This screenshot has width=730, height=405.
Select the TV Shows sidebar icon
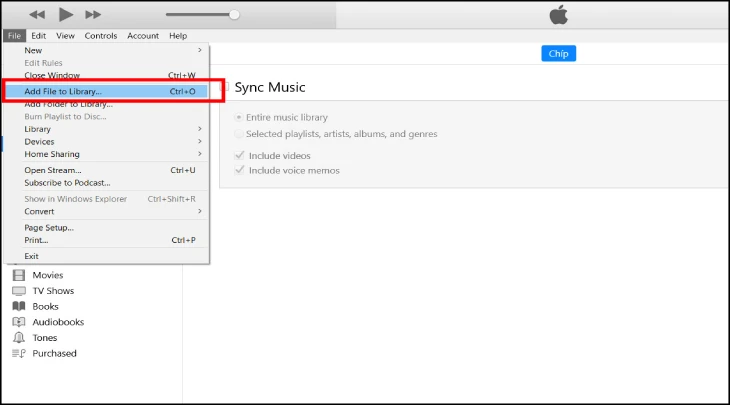18,291
